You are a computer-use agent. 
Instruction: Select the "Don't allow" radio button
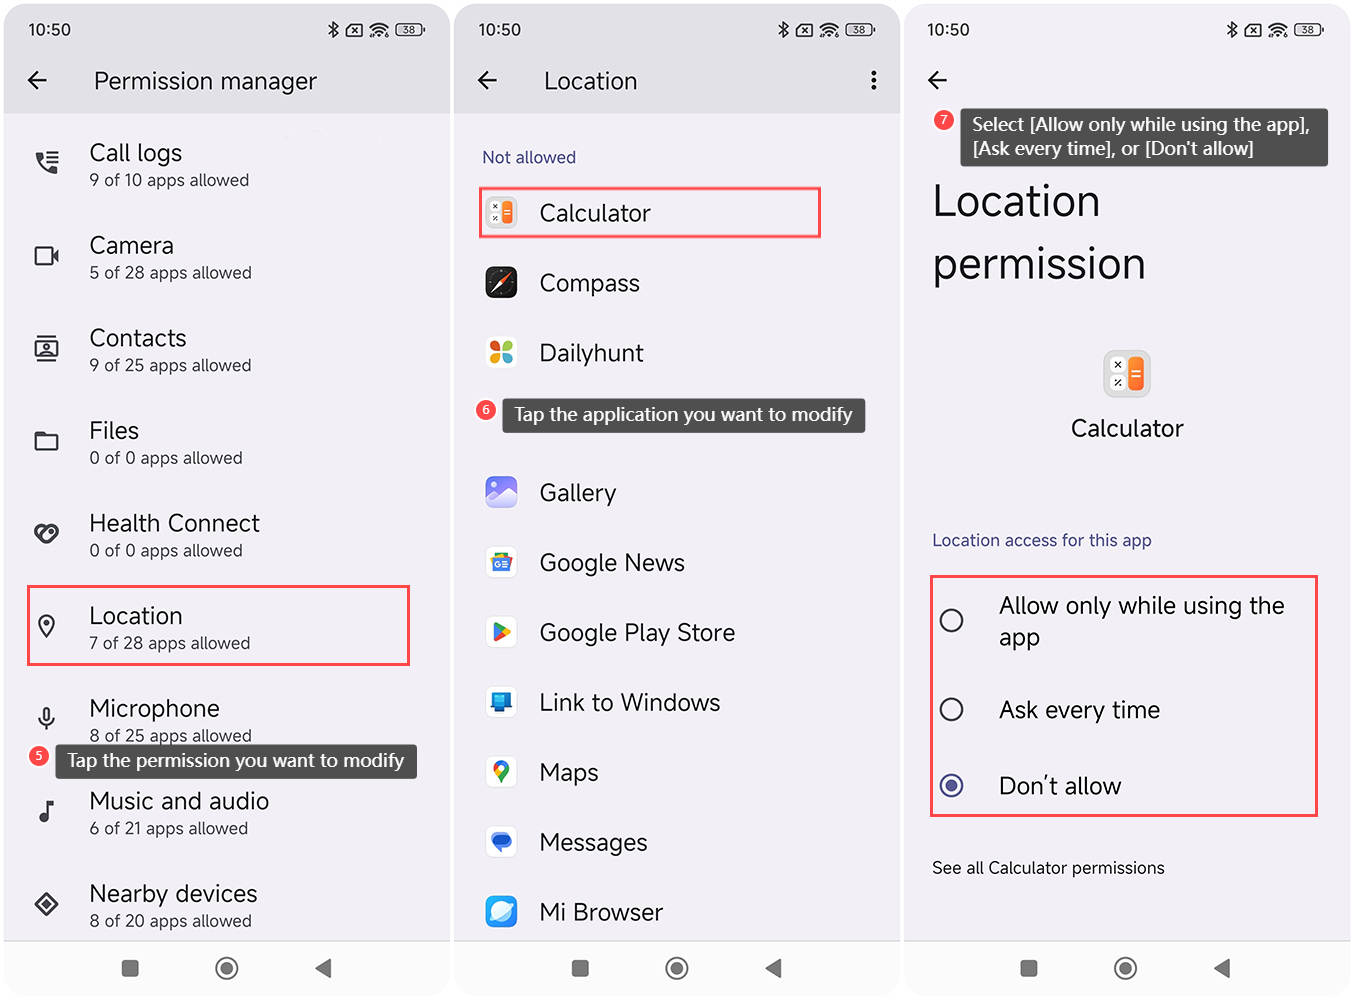pyautogui.click(x=952, y=786)
